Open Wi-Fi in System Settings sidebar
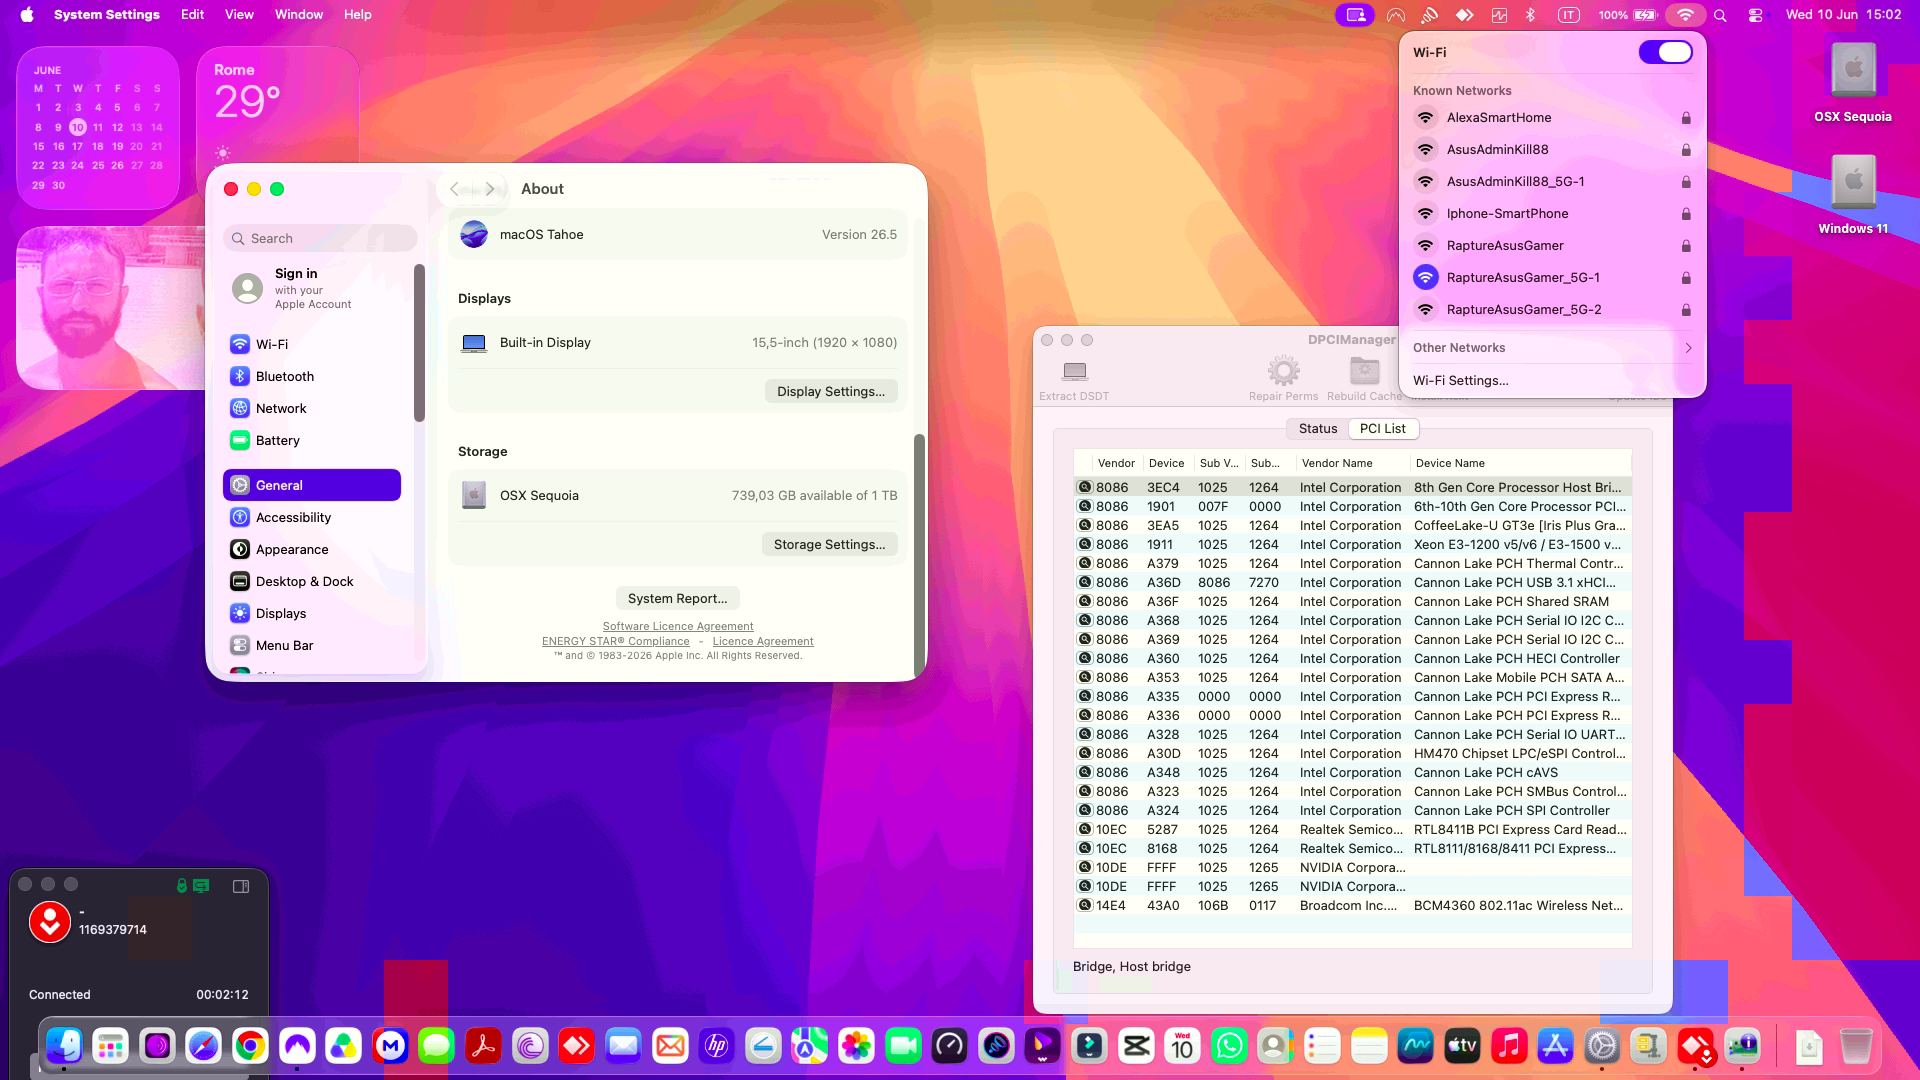 312,344
